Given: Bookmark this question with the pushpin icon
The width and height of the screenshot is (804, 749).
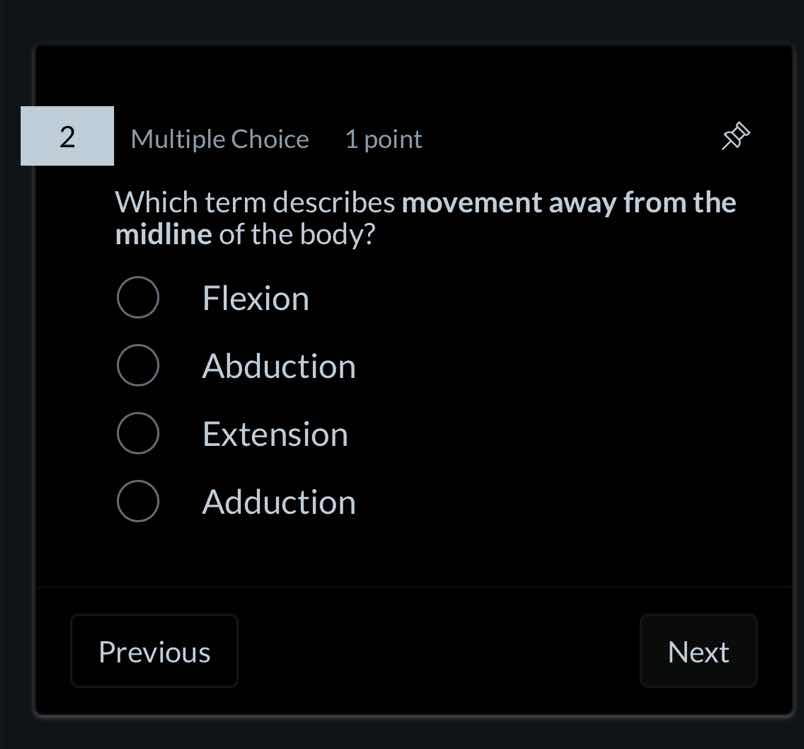Looking at the screenshot, I should tap(735, 137).
